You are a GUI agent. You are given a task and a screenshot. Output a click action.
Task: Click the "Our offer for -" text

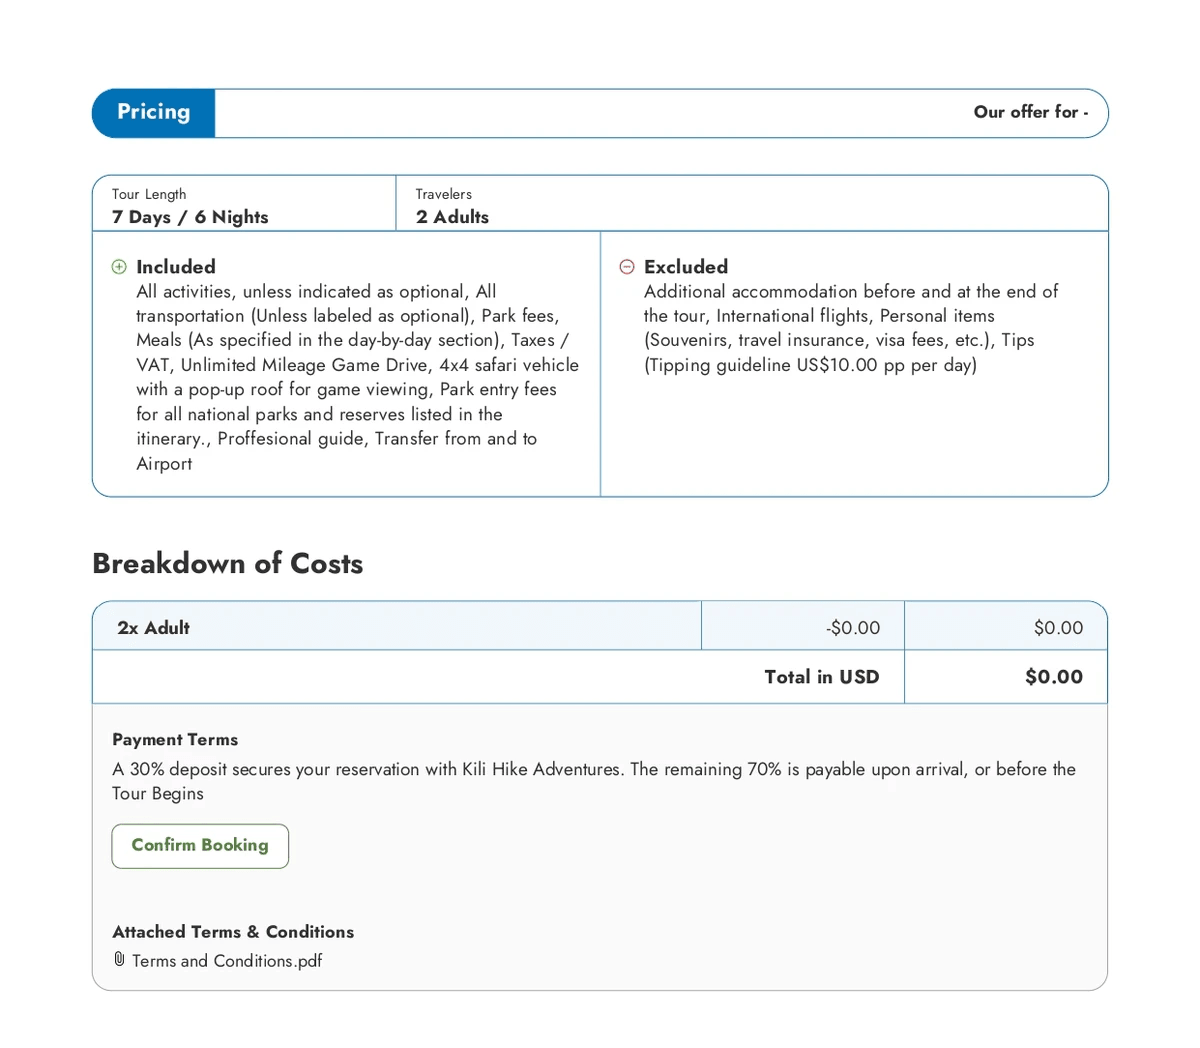(x=1030, y=113)
